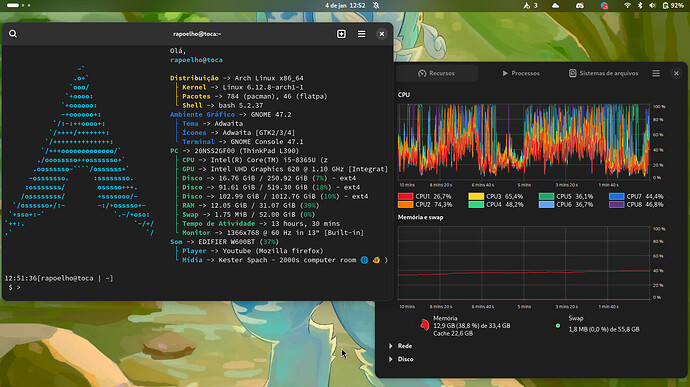Open a new tab in the terminal
This screenshot has width=690, height=387.
coord(341,34)
